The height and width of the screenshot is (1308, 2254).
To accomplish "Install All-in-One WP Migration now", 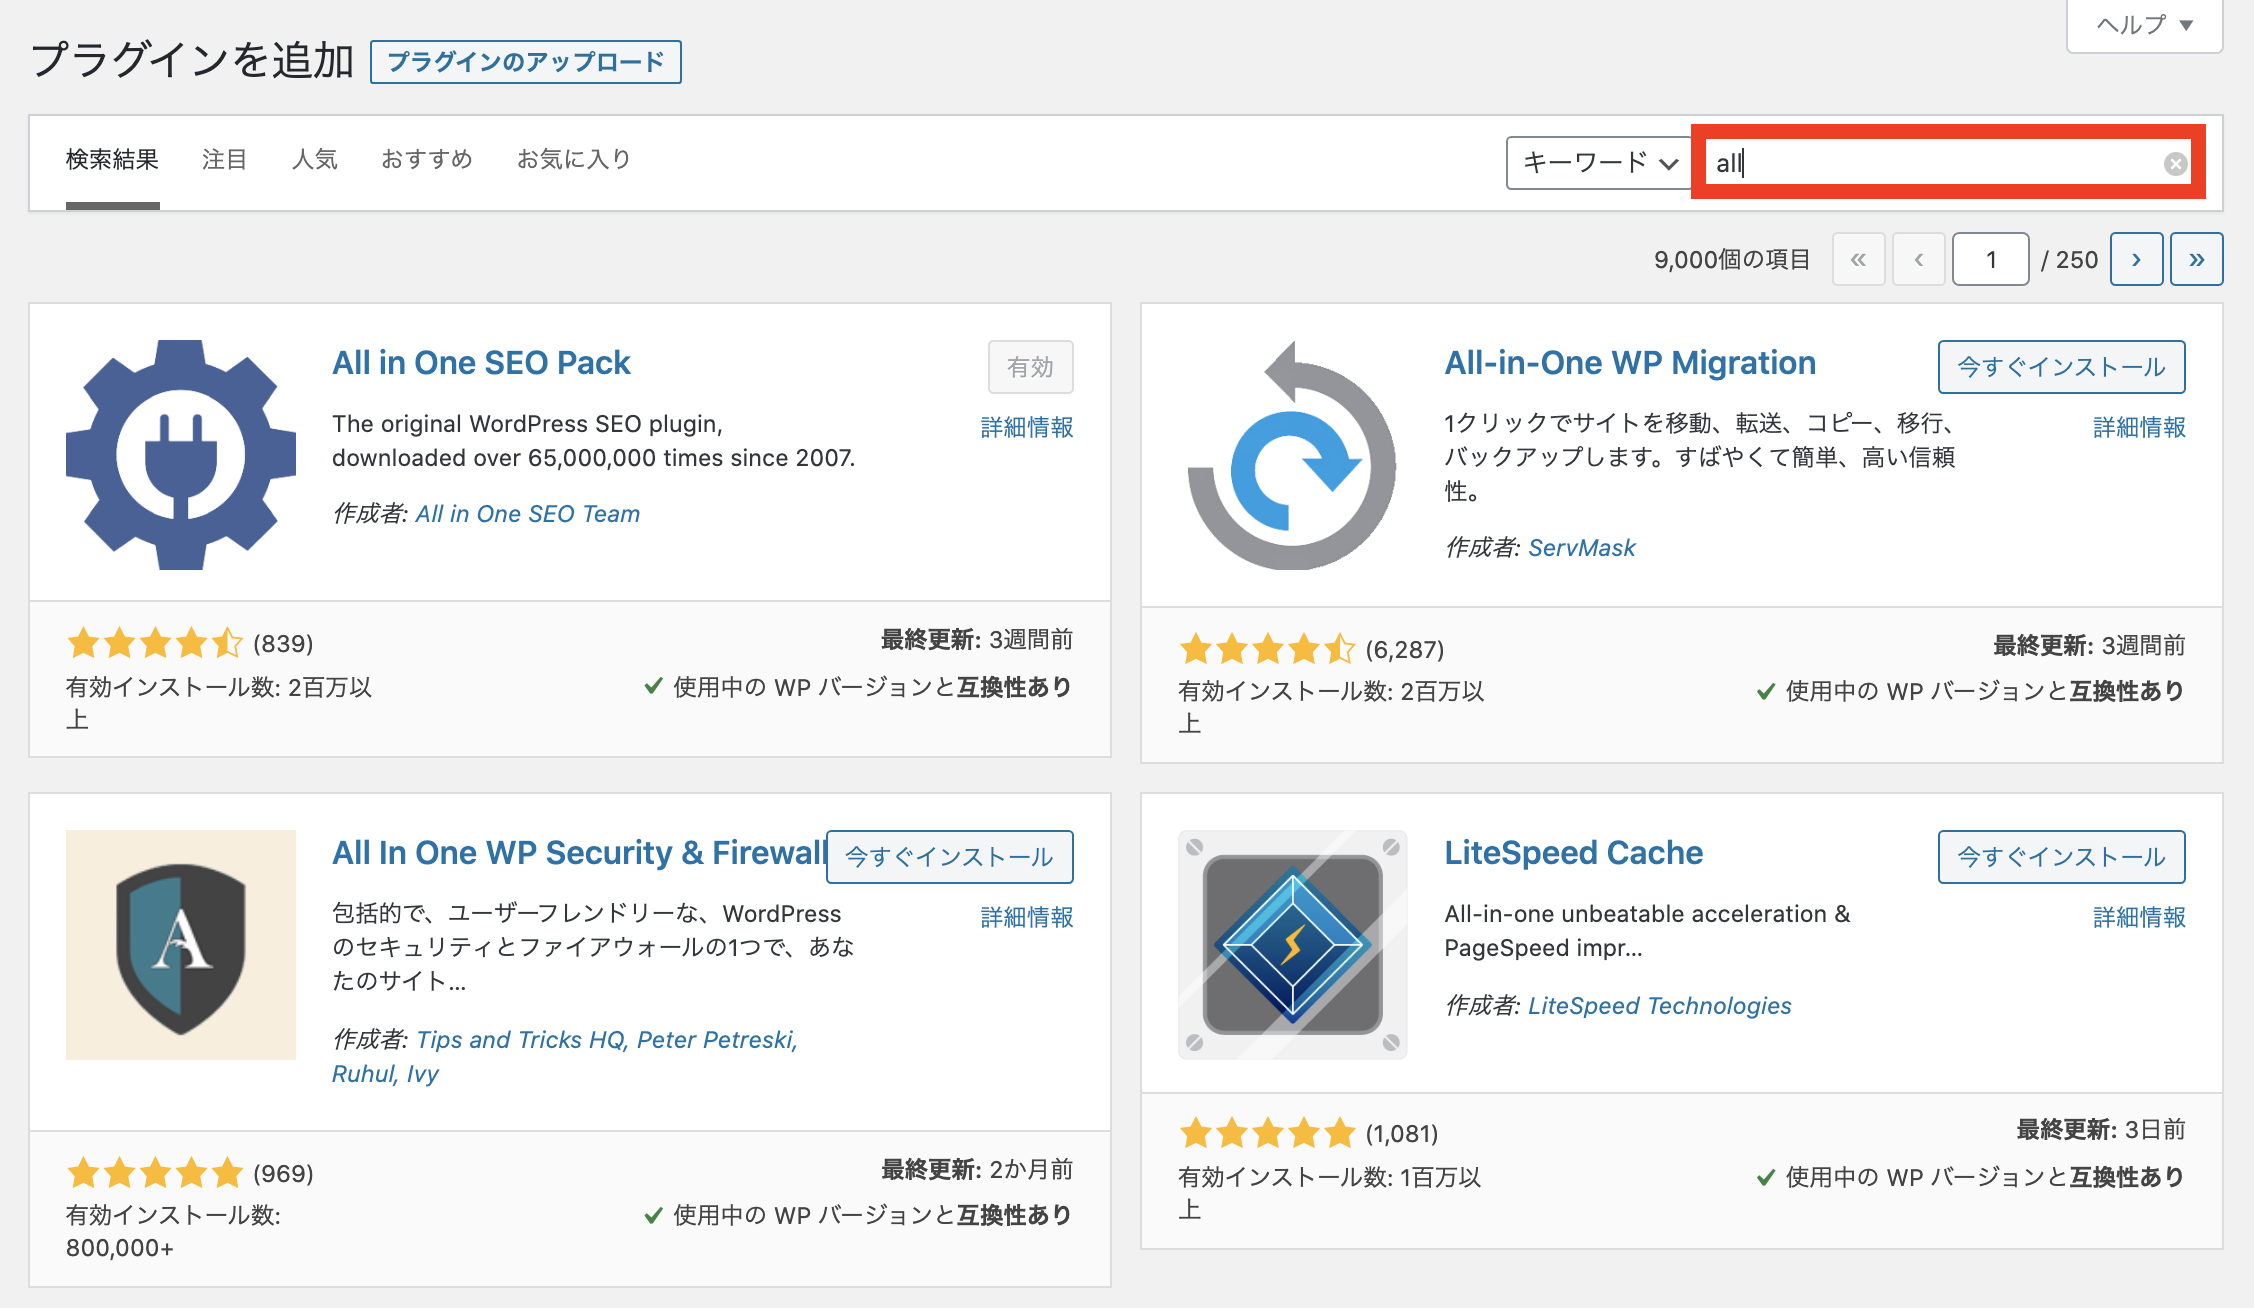I will (x=2061, y=367).
